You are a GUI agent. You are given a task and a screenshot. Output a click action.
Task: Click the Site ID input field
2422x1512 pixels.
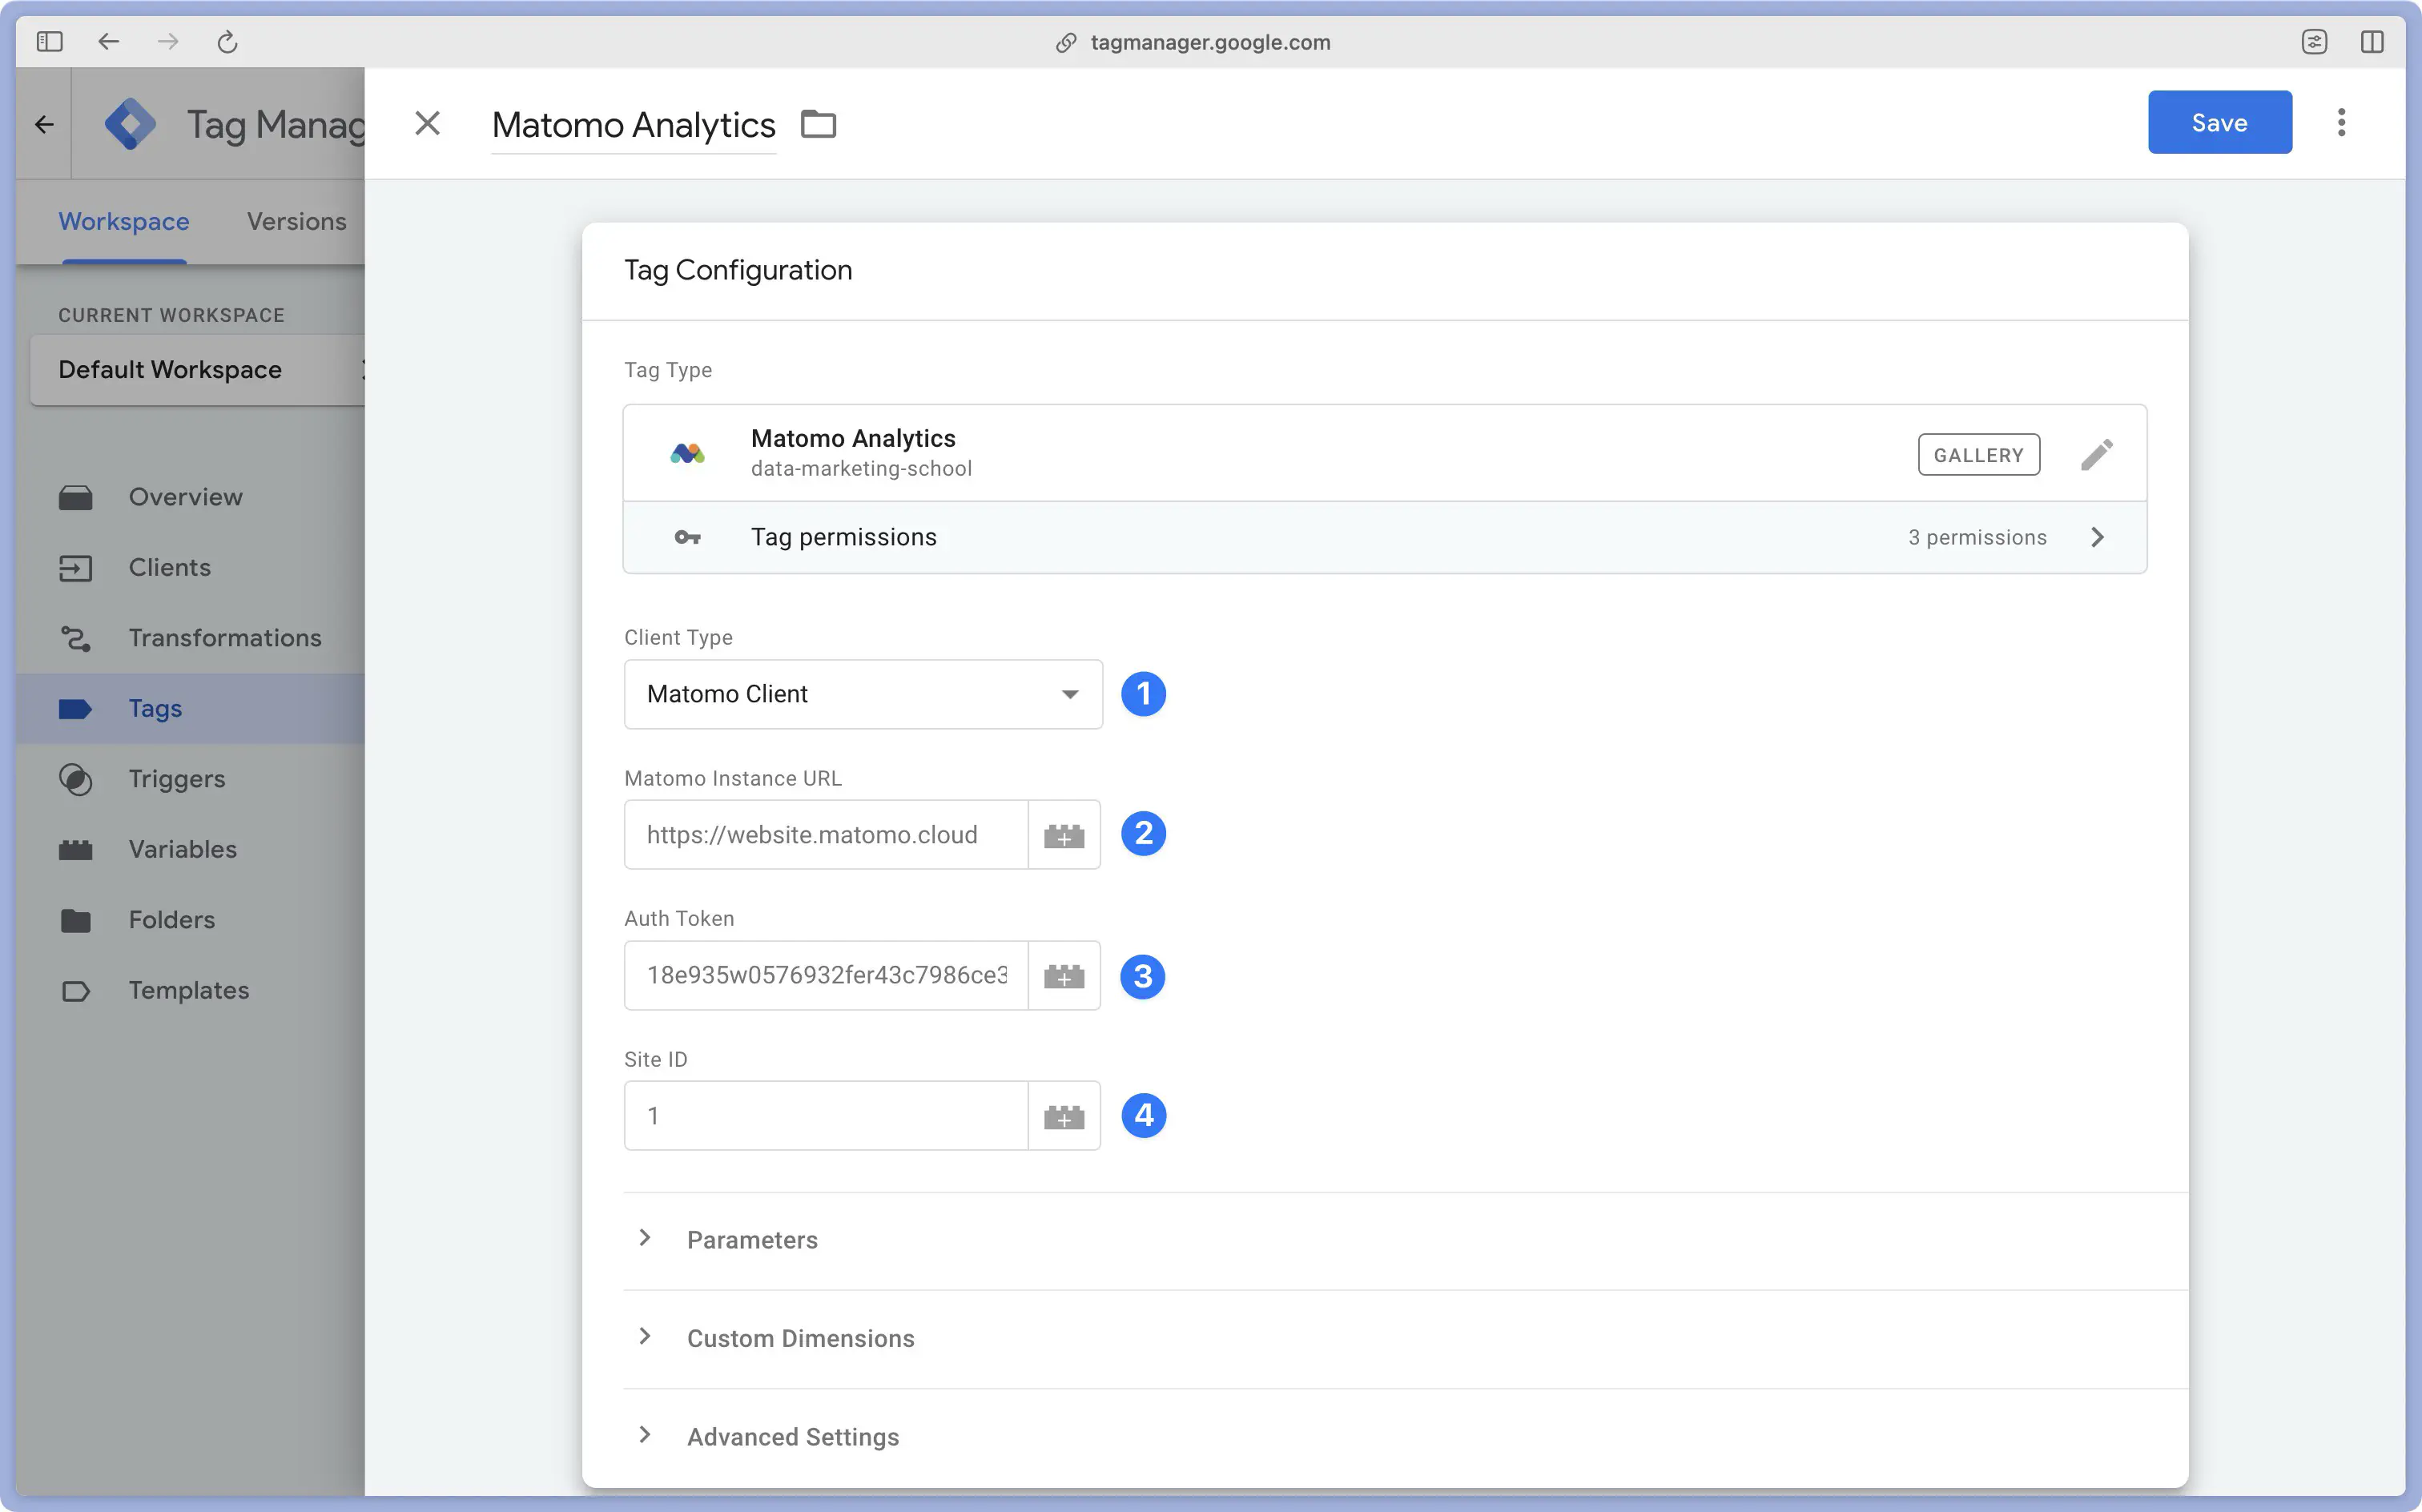tap(826, 1116)
